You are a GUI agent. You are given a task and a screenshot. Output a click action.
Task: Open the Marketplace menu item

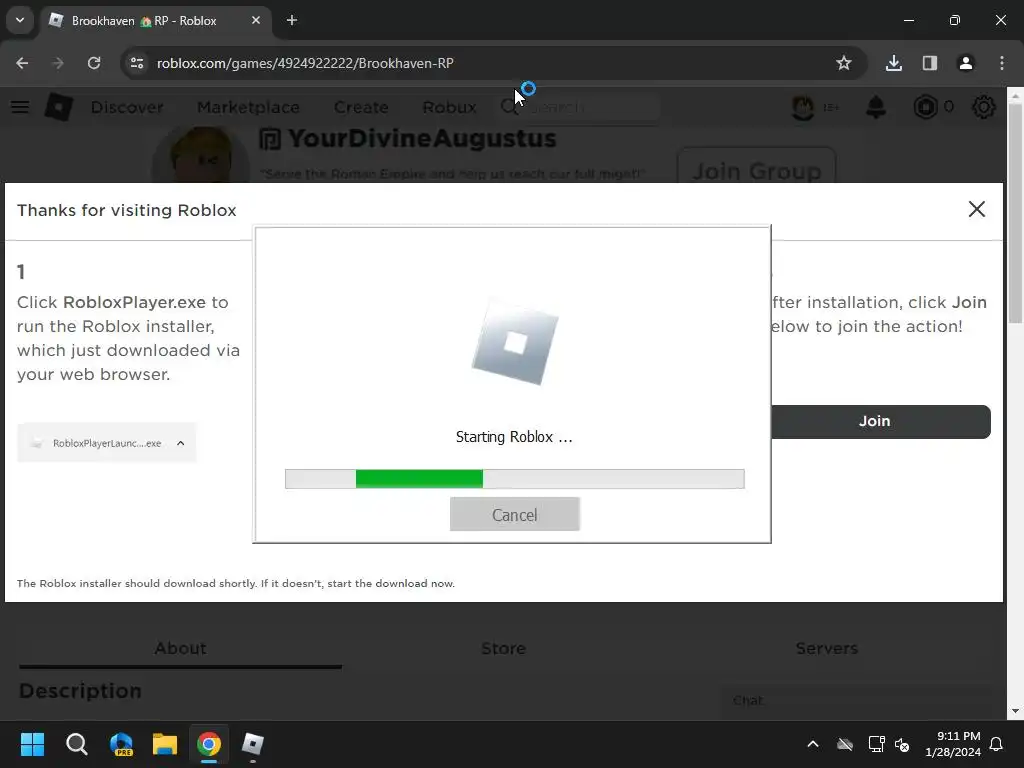[x=248, y=107]
